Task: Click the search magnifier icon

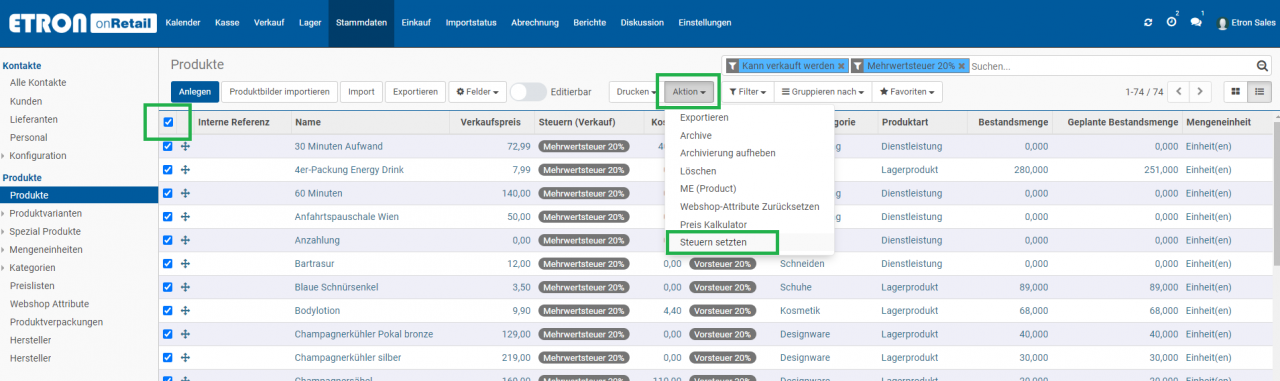Action: (1262, 66)
